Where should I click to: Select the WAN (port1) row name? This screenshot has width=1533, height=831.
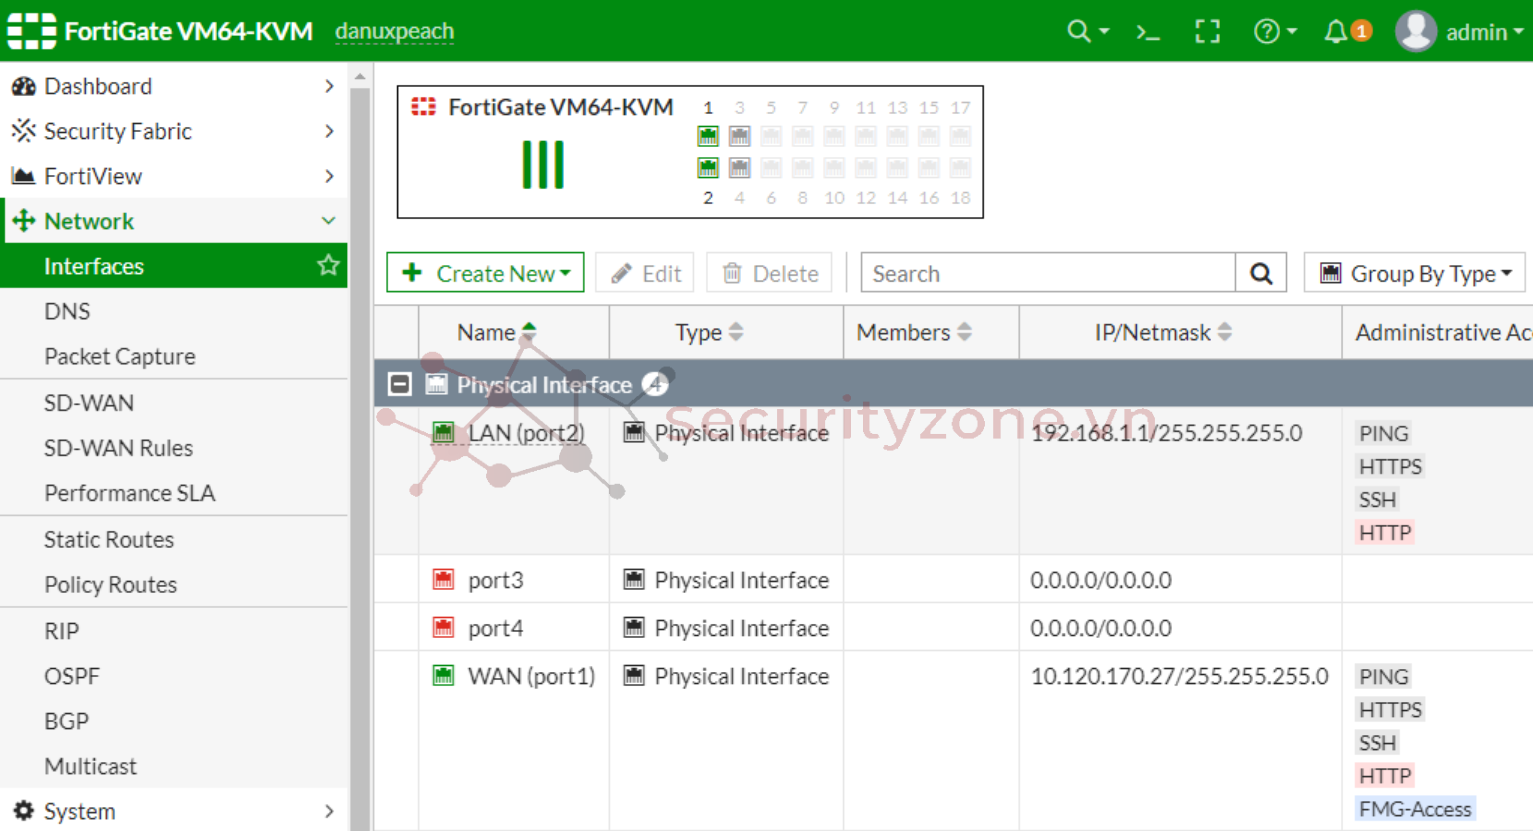tap(531, 676)
